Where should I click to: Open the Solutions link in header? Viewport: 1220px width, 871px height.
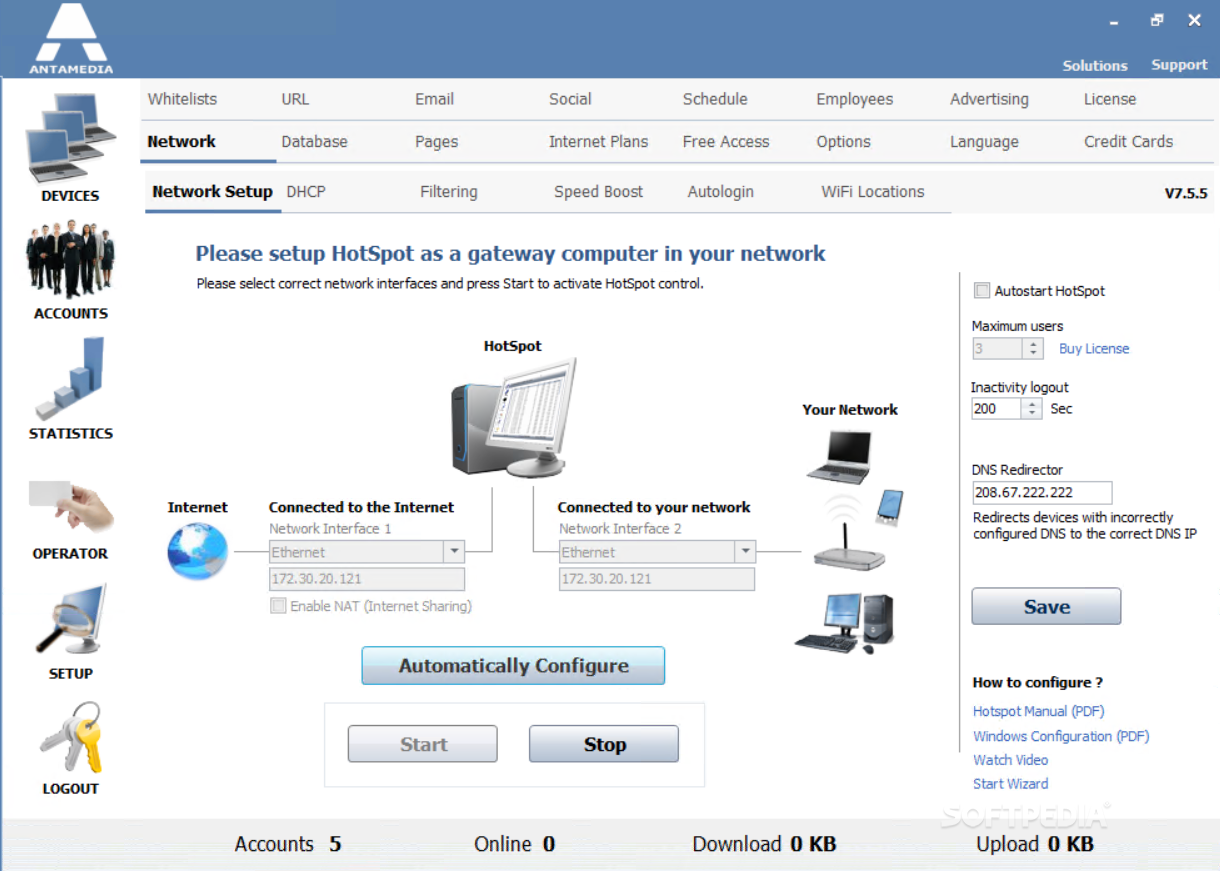[x=1095, y=65]
